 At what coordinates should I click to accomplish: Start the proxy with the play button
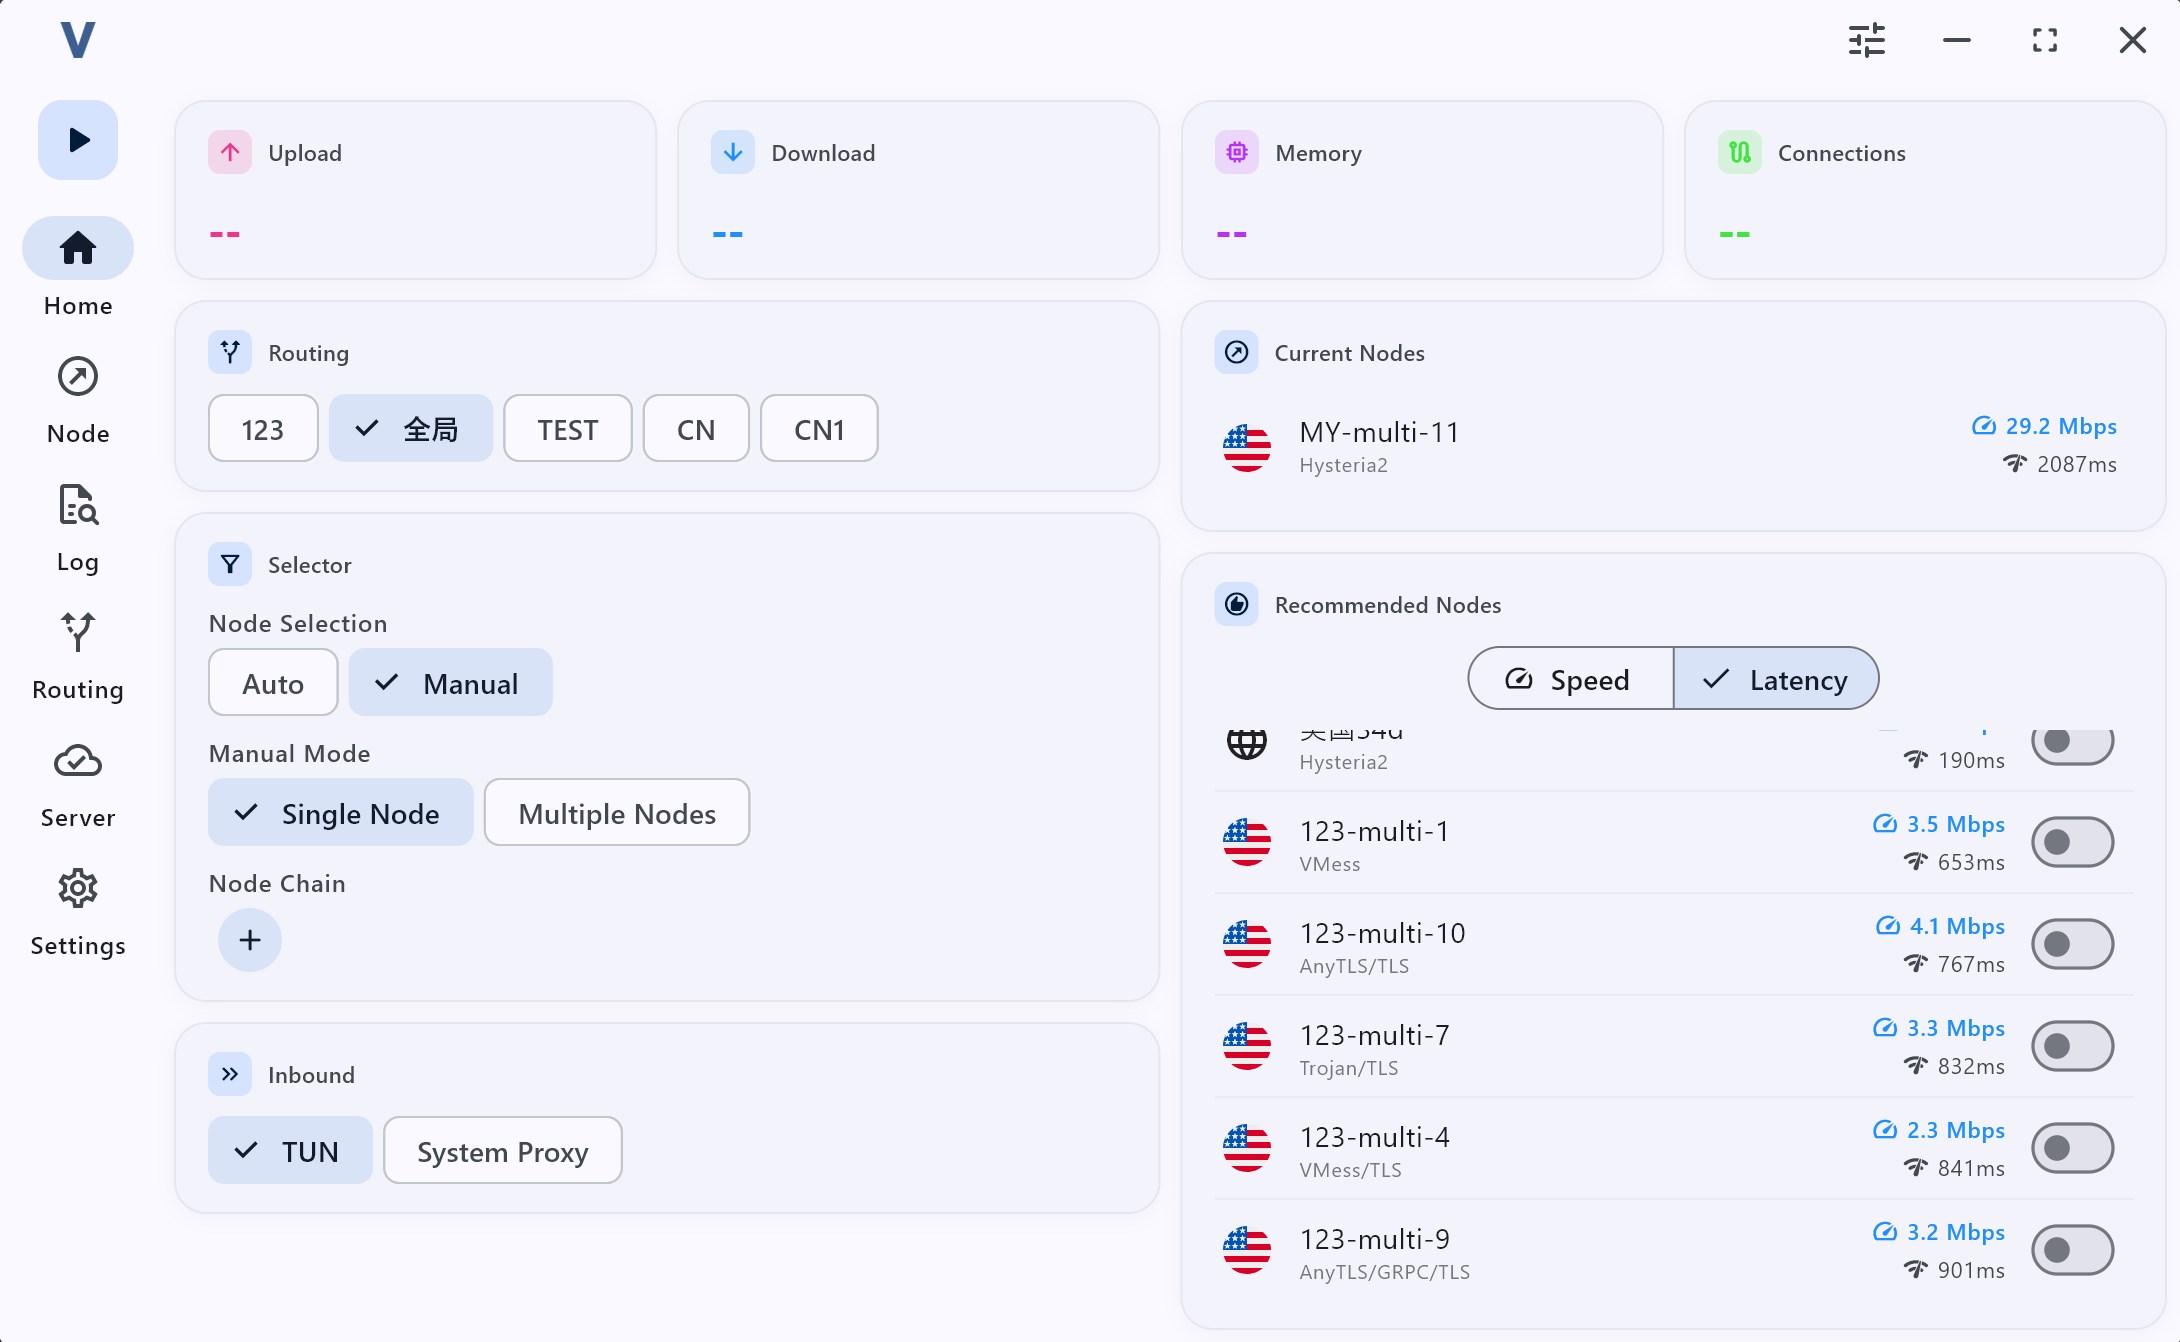click(x=78, y=140)
